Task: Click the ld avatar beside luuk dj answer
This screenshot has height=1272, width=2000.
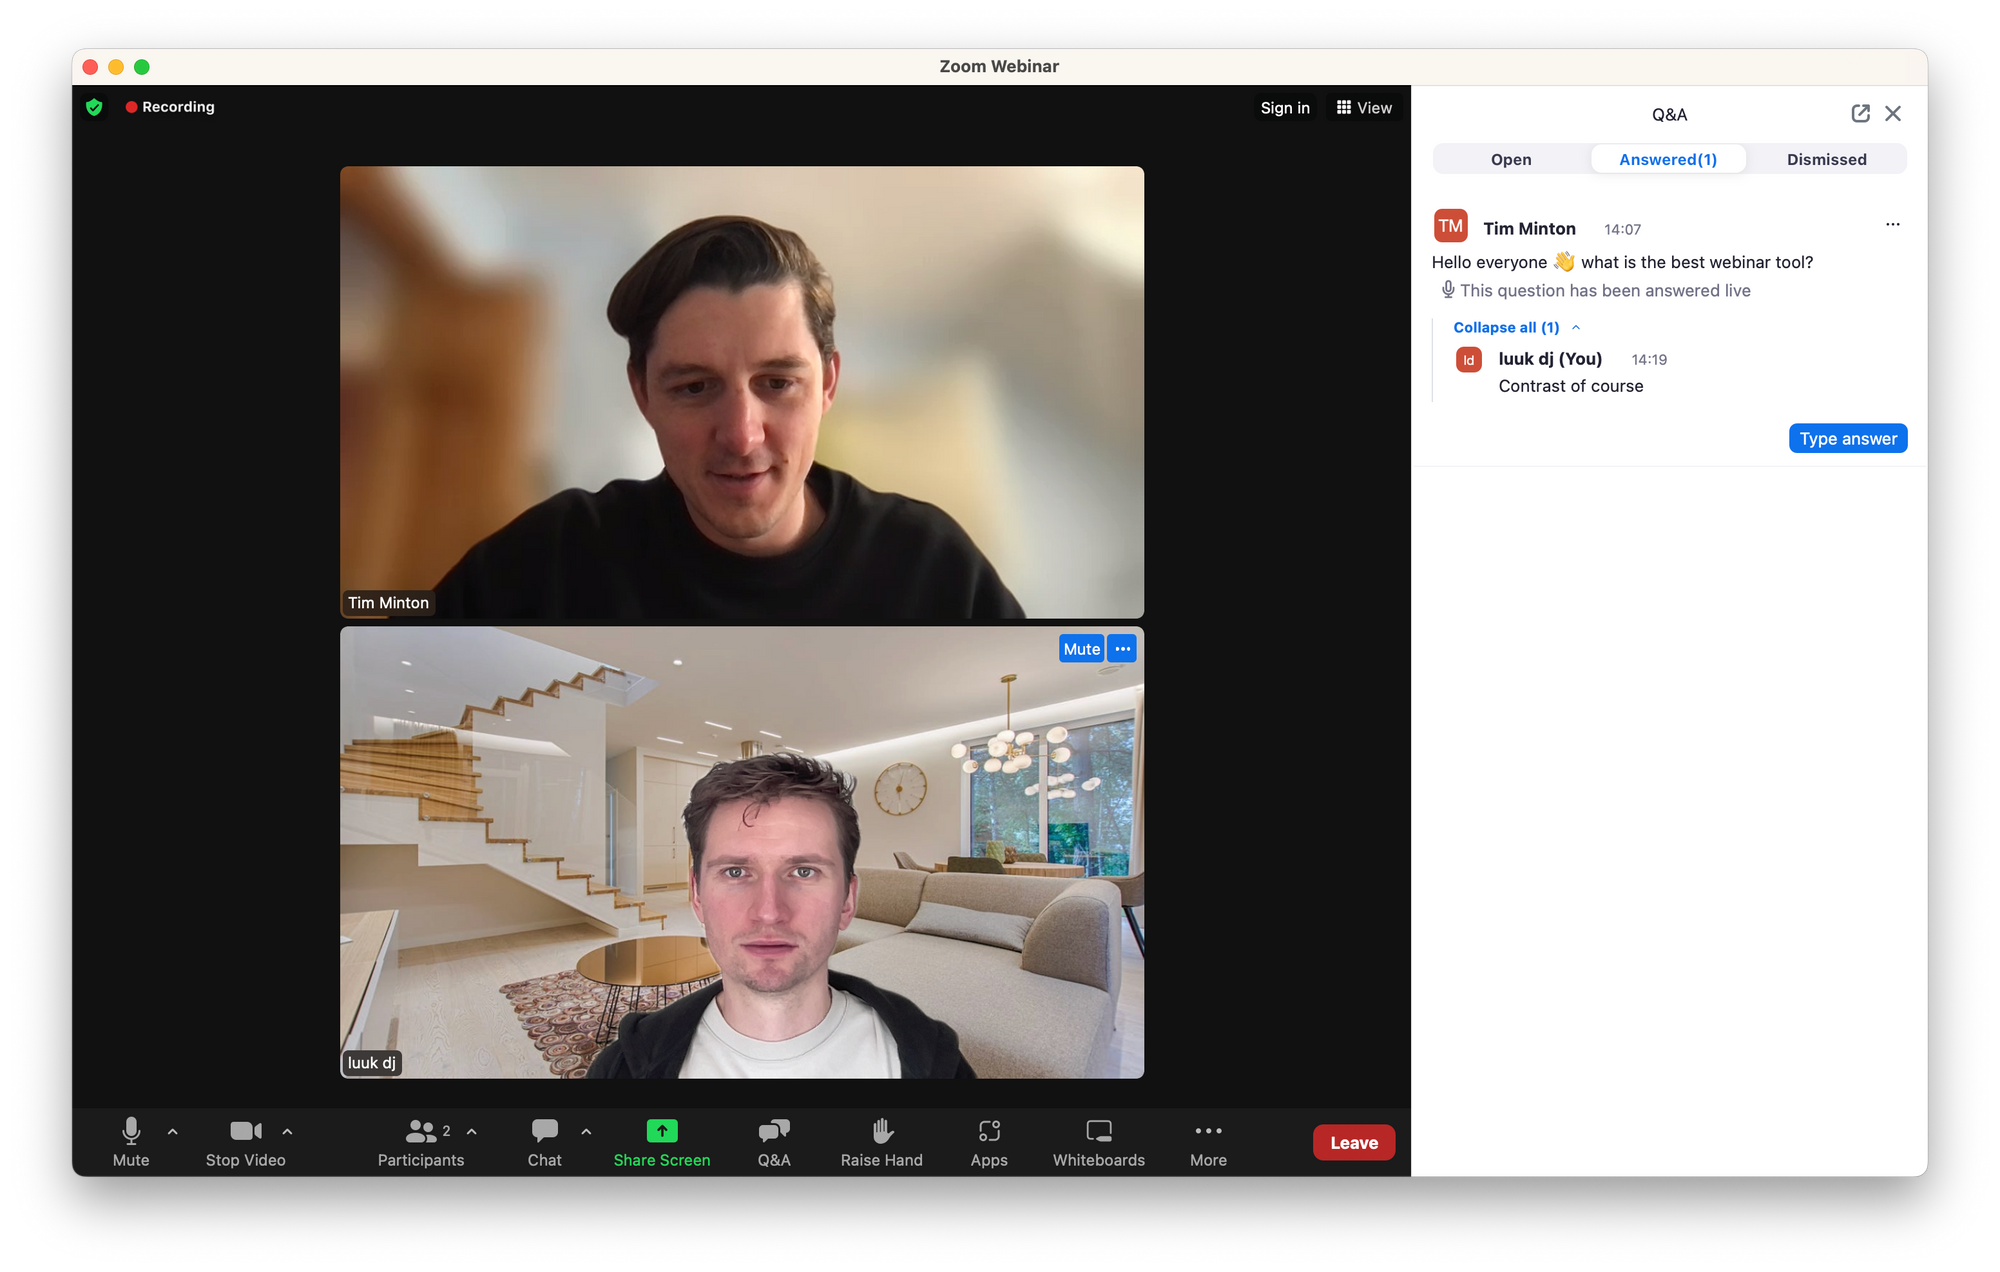Action: coord(1468,360)
